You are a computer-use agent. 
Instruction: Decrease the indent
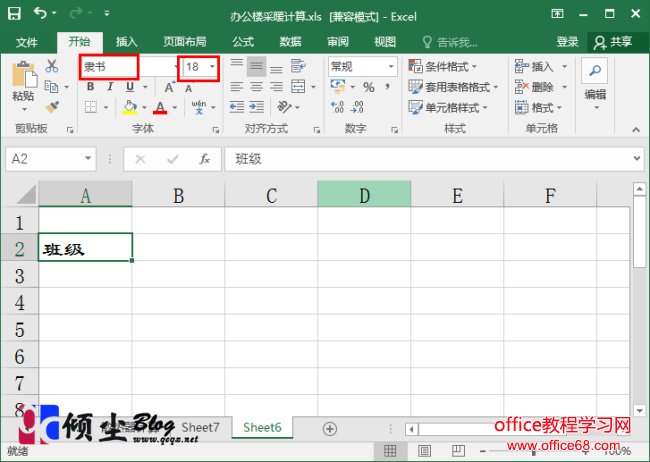click(237, 107)
